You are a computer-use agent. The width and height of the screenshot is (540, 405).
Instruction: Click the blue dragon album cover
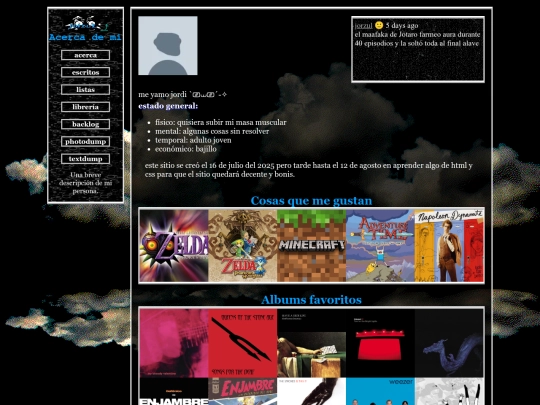click(x=449, y=343)
